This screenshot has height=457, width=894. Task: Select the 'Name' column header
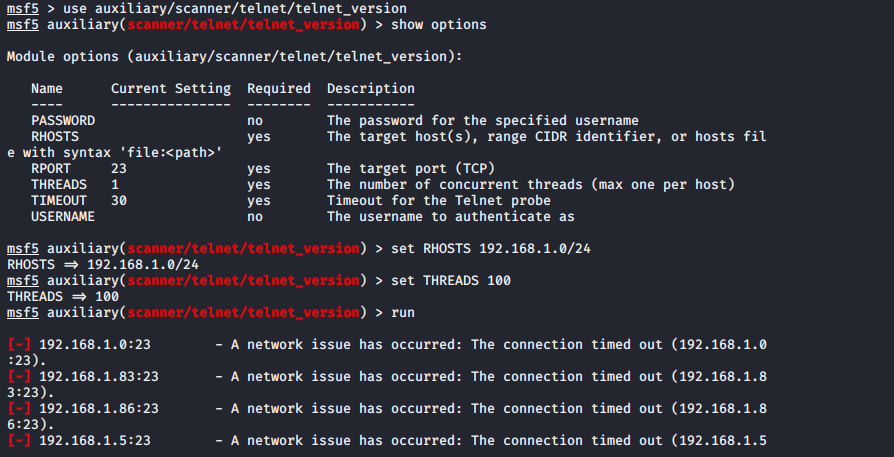point(47,89)
